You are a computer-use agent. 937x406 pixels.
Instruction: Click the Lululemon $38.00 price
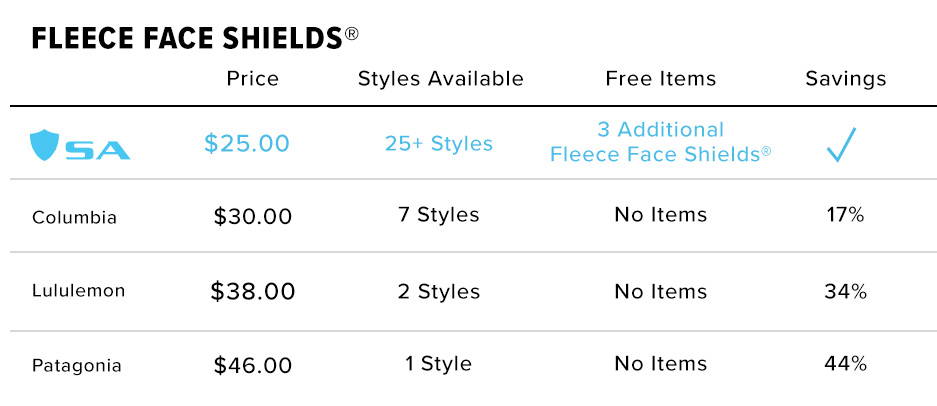253,291
